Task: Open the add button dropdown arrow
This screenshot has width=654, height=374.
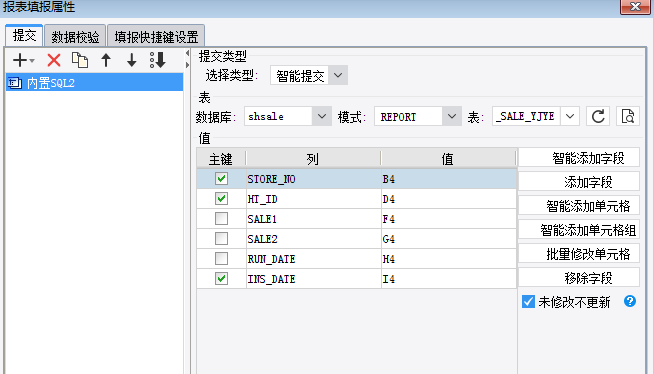Action: (x=32, y=61)
